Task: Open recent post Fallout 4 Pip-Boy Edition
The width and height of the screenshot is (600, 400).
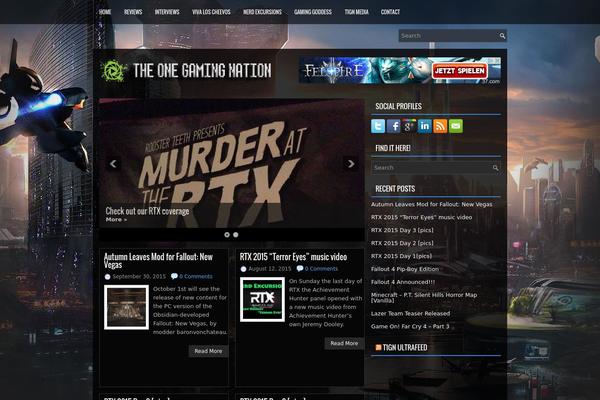Action: [405, 269]
